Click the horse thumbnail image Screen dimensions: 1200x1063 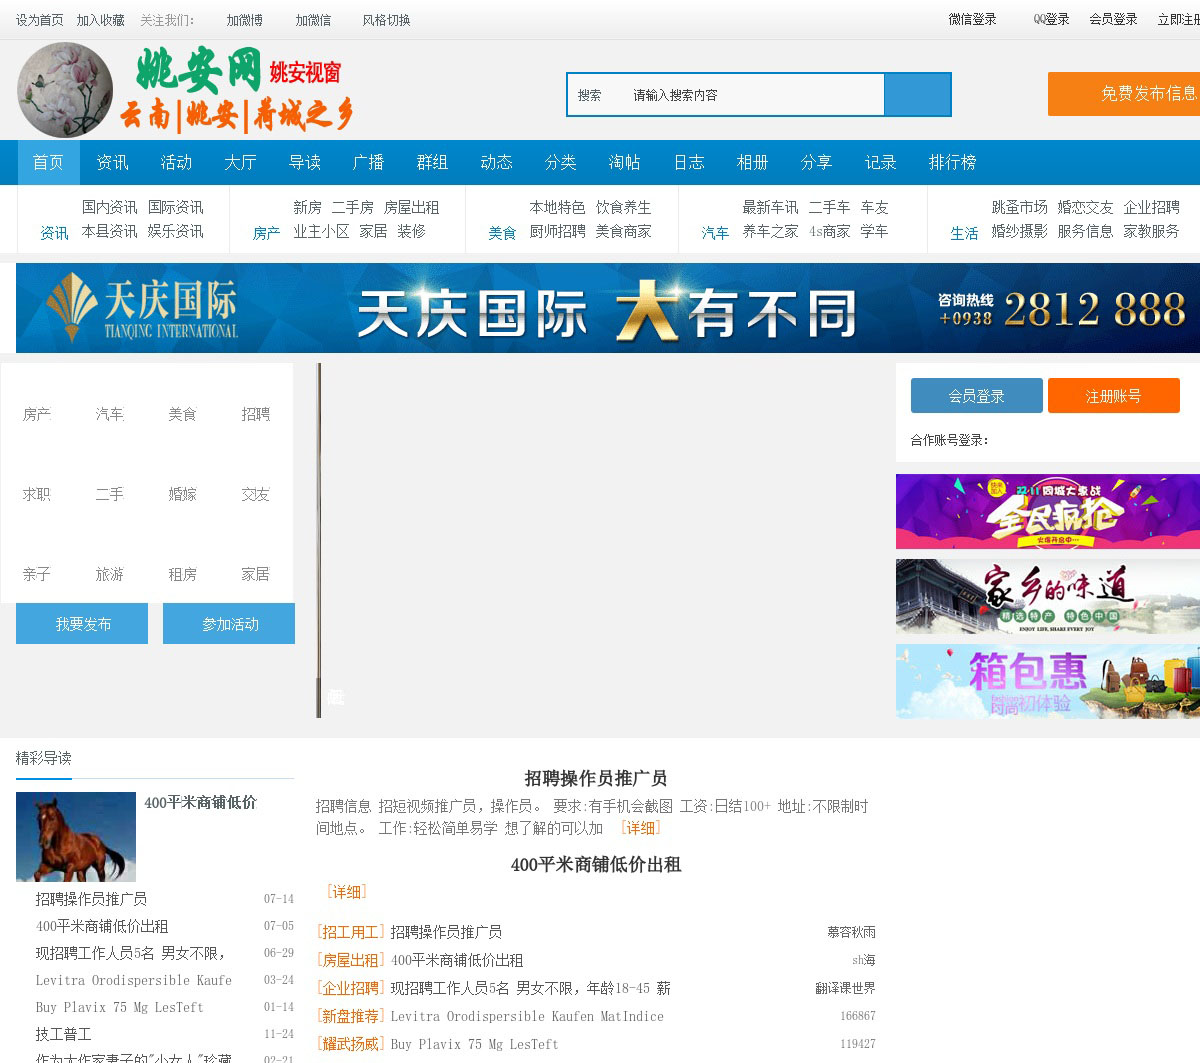coord(76,836)
